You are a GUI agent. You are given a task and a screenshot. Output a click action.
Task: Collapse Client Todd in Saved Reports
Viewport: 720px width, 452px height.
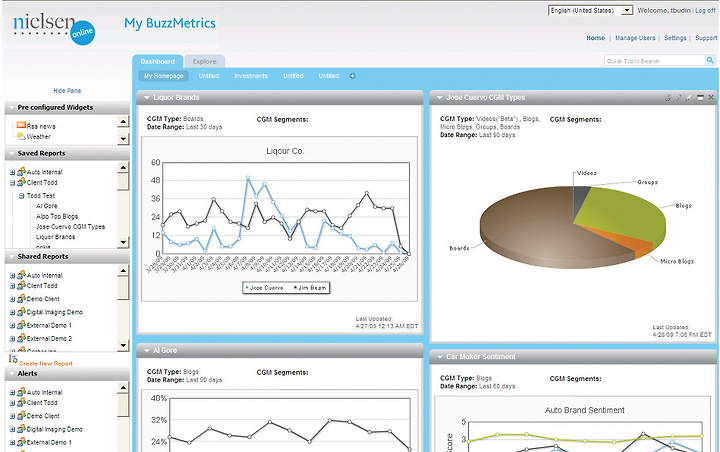pyautogui.click(x=12, y=183)
